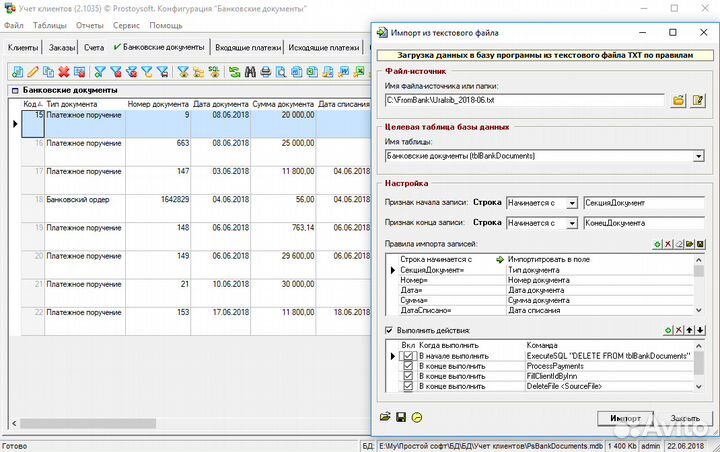Viewport: 720px width, 452px height.
Task: Open dropdown for 'Признак конца записи'
Action: click(572, 222)
